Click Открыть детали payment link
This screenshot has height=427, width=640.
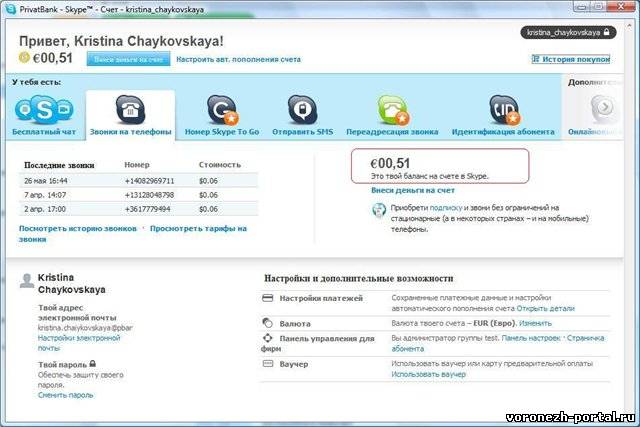[x=546, y=309]
